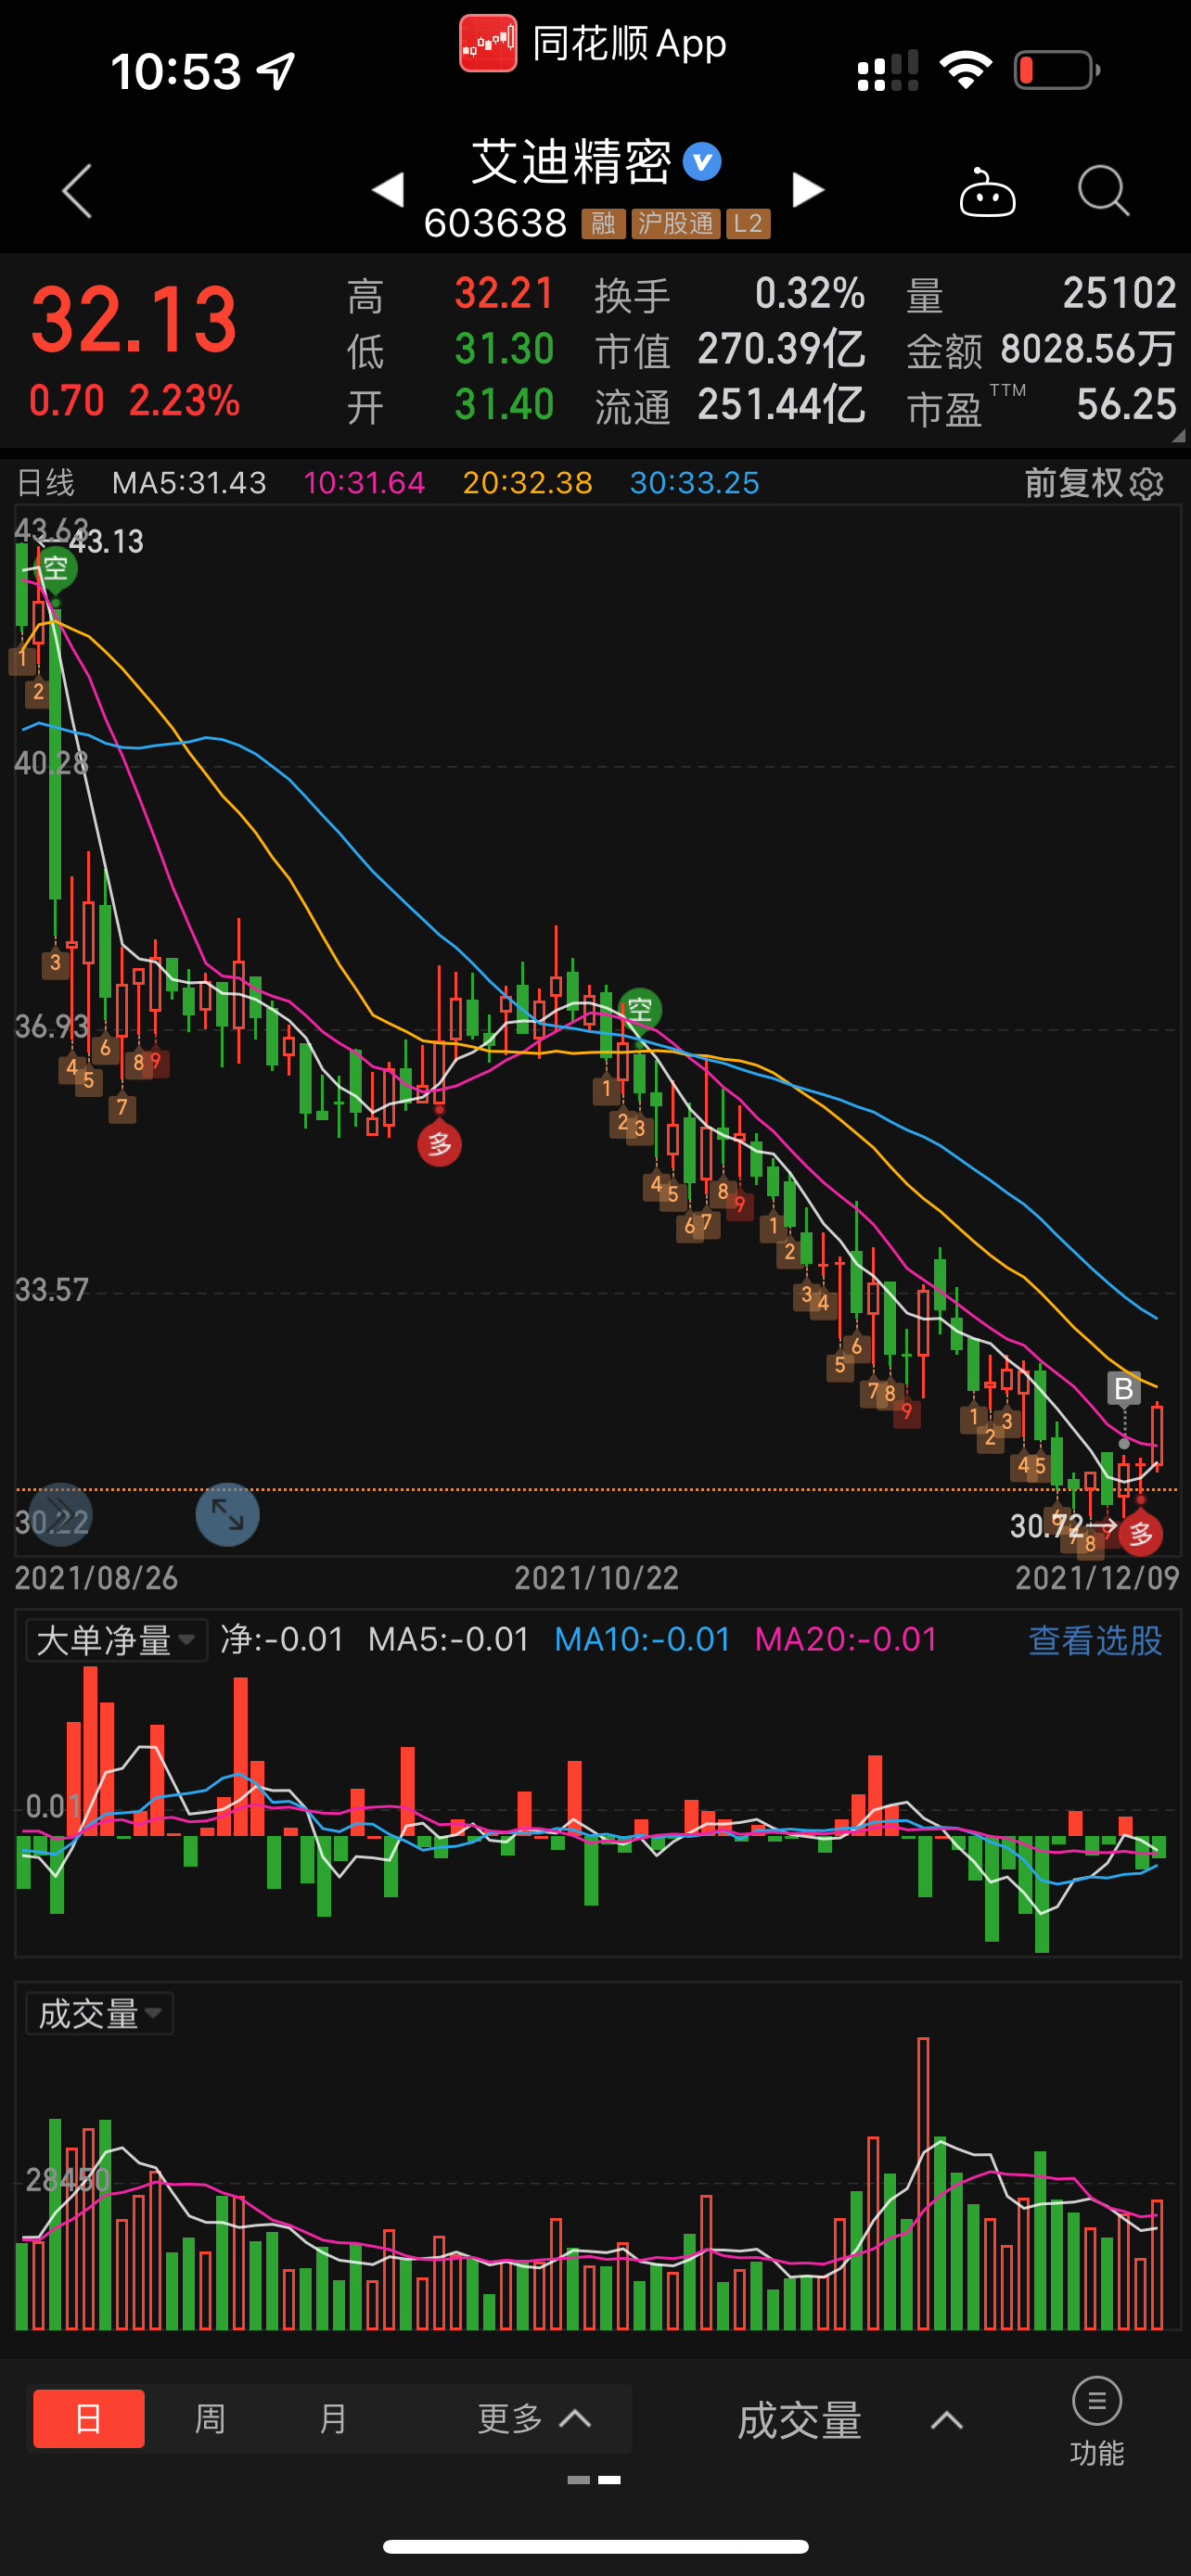Tap the 2.23% change value

(184, 401)
